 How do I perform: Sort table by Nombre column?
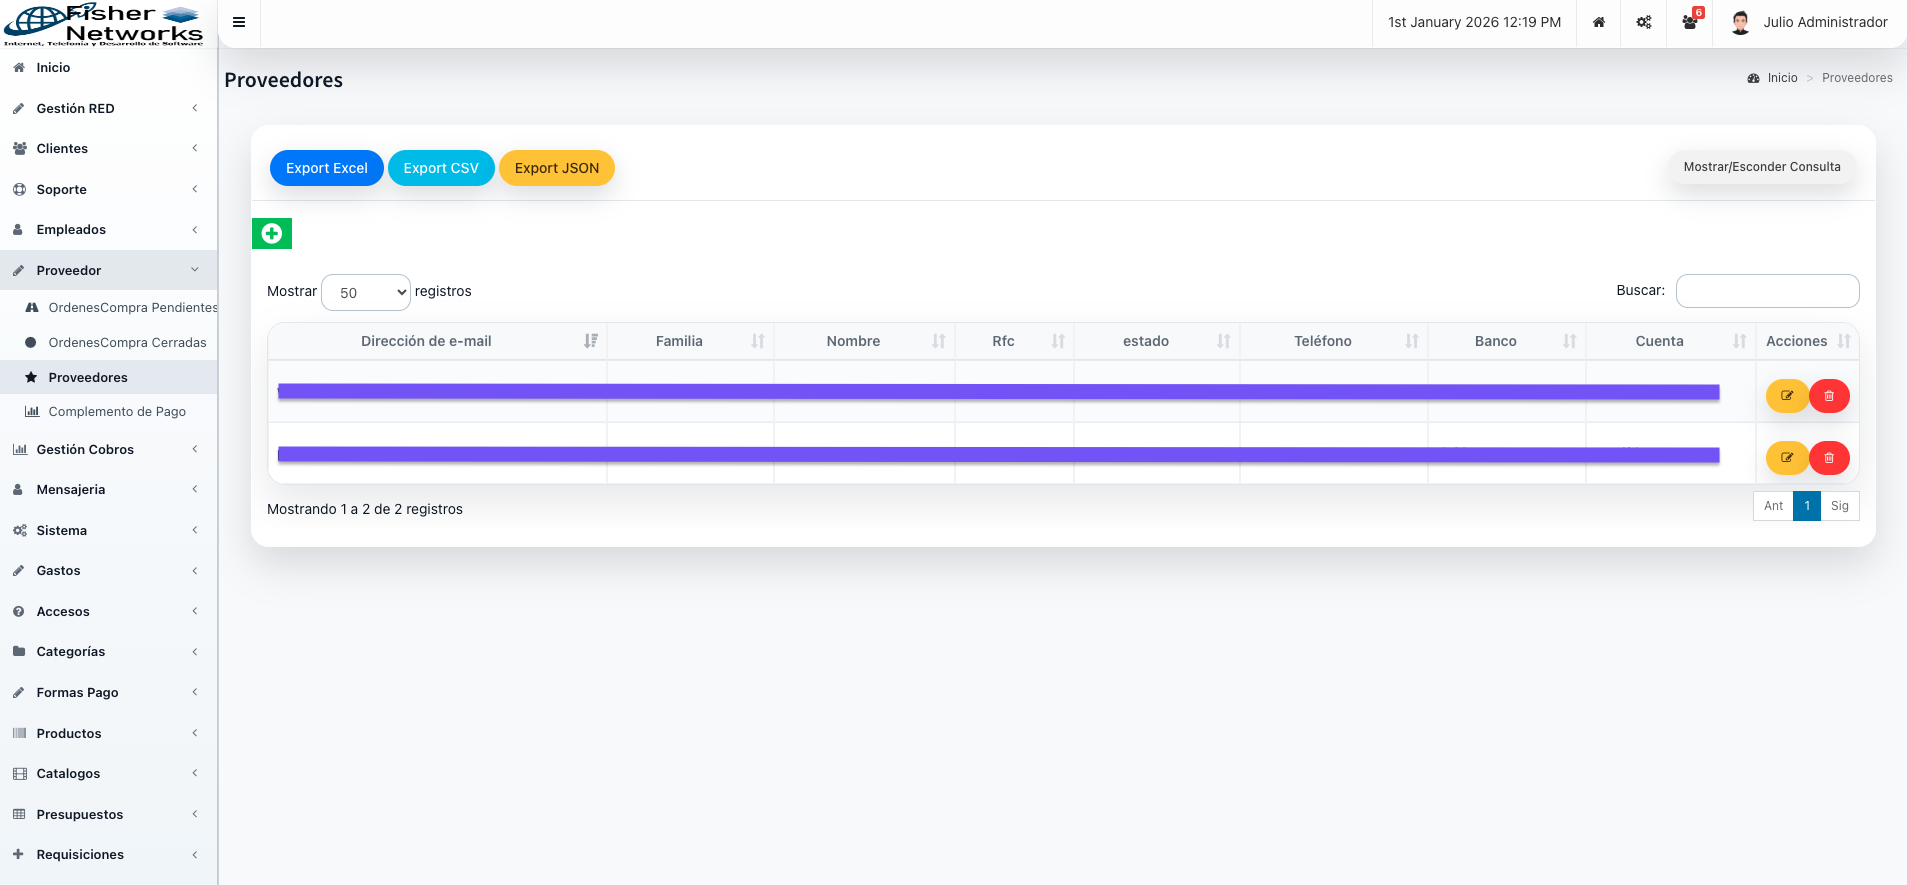tap(853, 341)
